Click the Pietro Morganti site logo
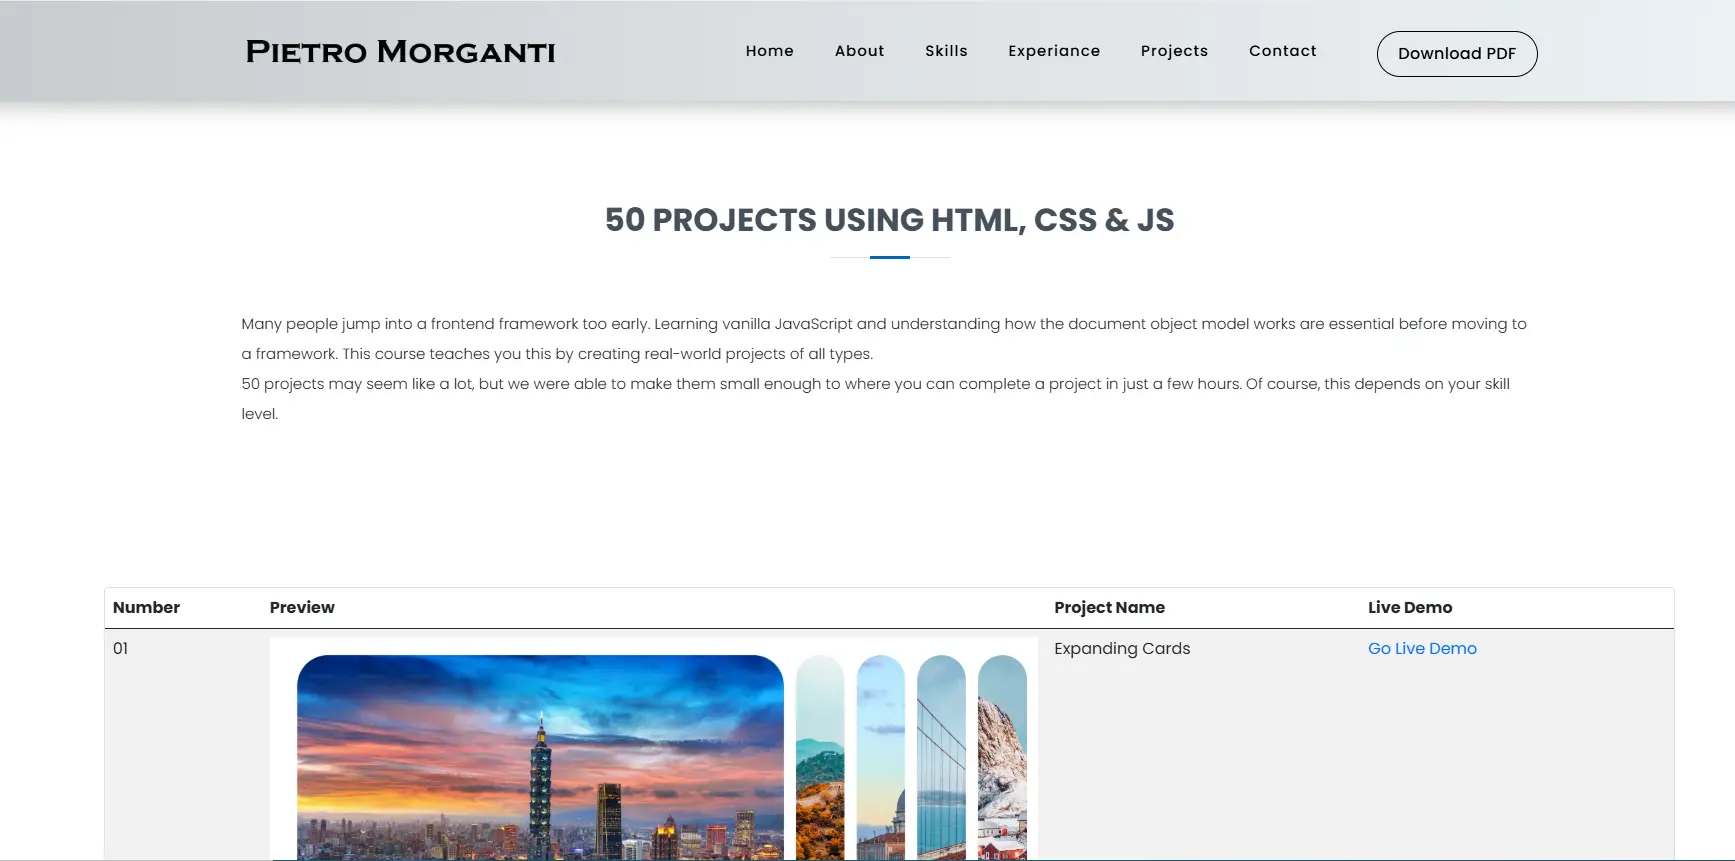The height and width of the screenshot is (861, 1735). click(400, 52)
